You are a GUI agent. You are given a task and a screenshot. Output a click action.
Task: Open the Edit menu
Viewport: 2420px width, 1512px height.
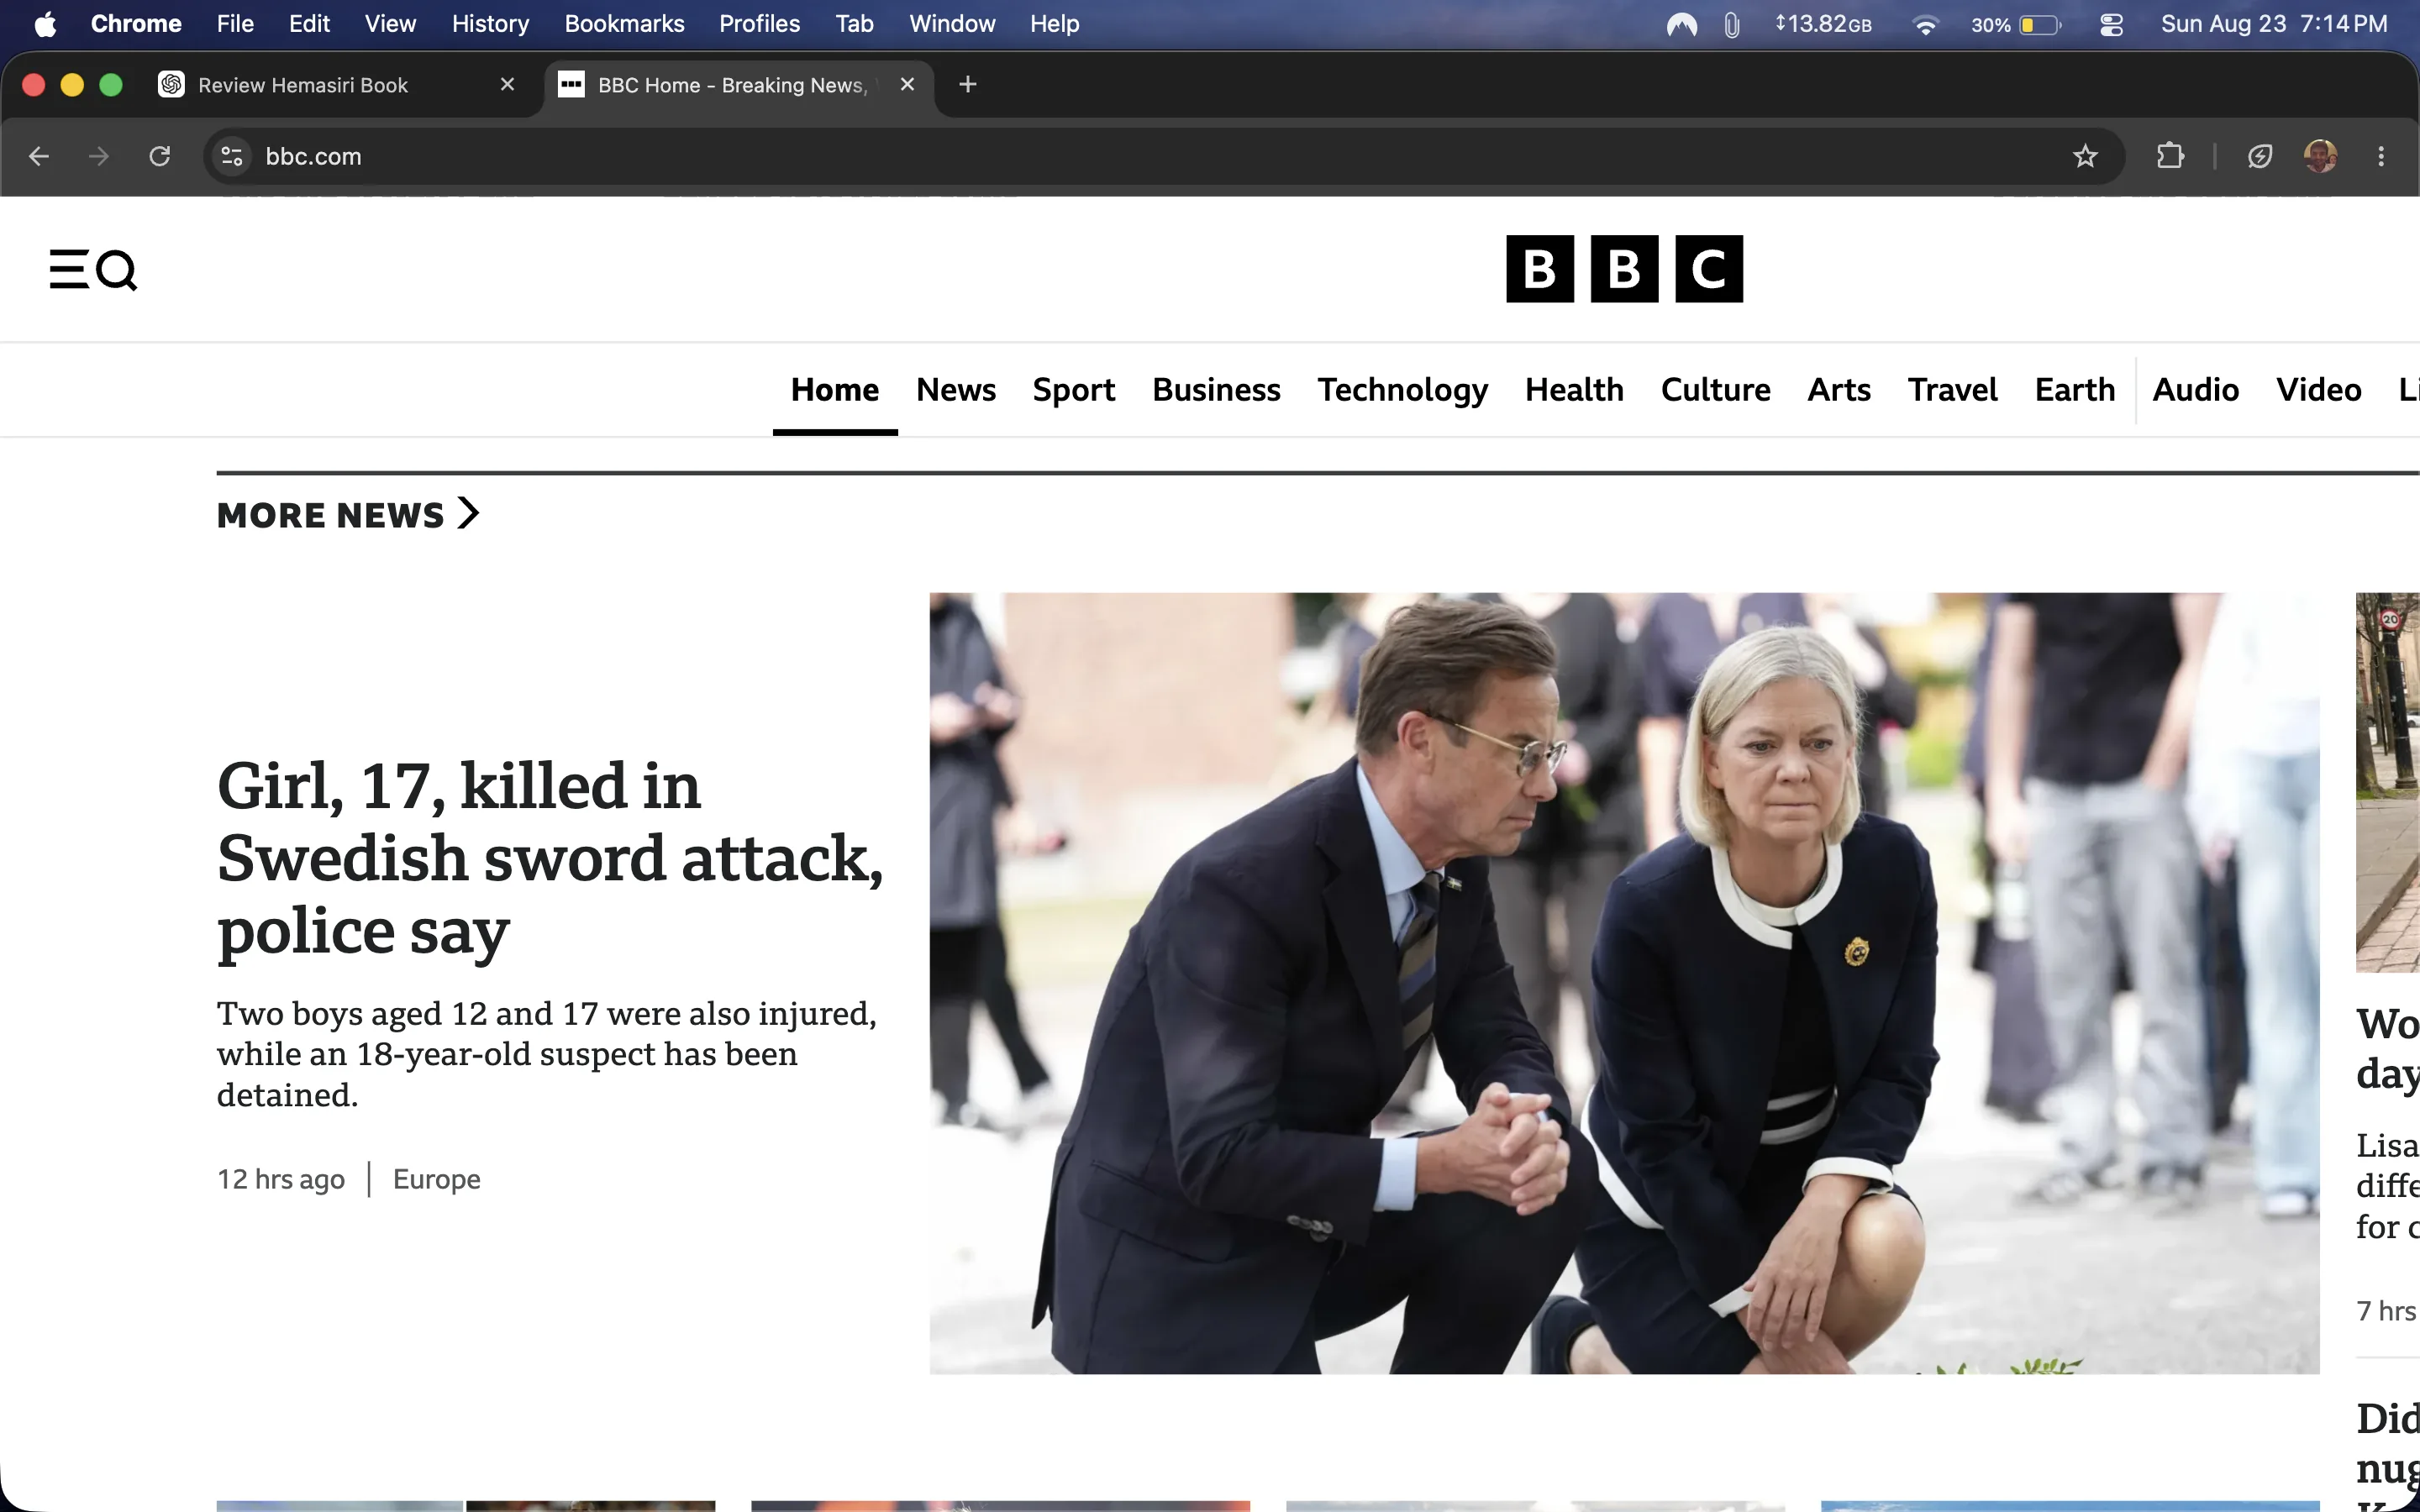click(309, 24)
